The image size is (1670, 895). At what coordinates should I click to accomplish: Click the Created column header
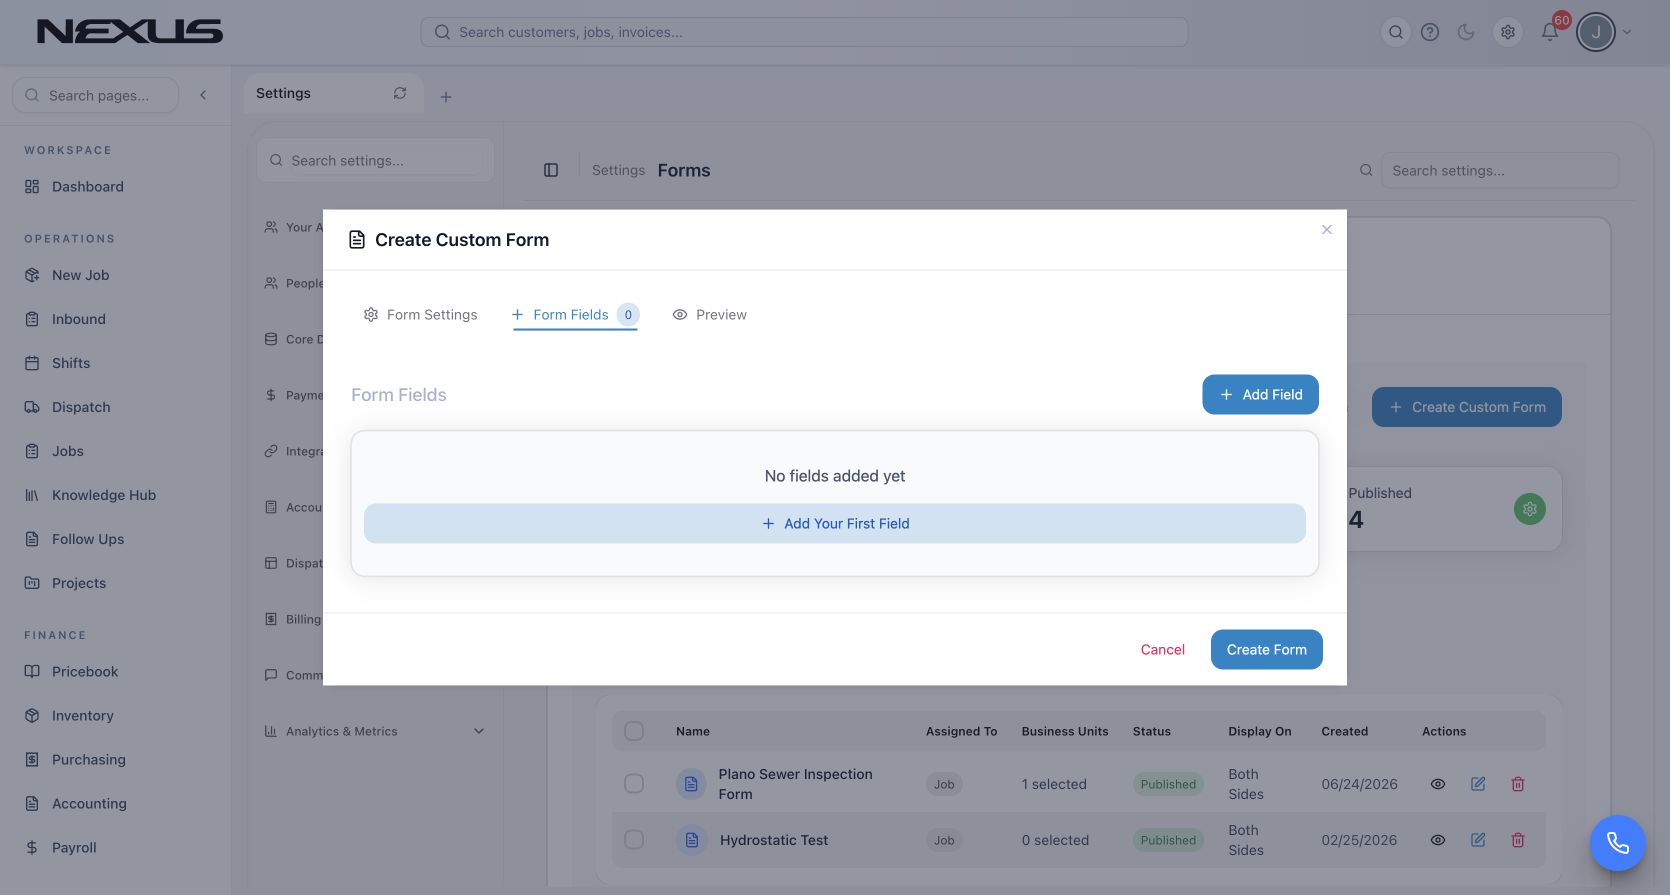pos(1345,732)
